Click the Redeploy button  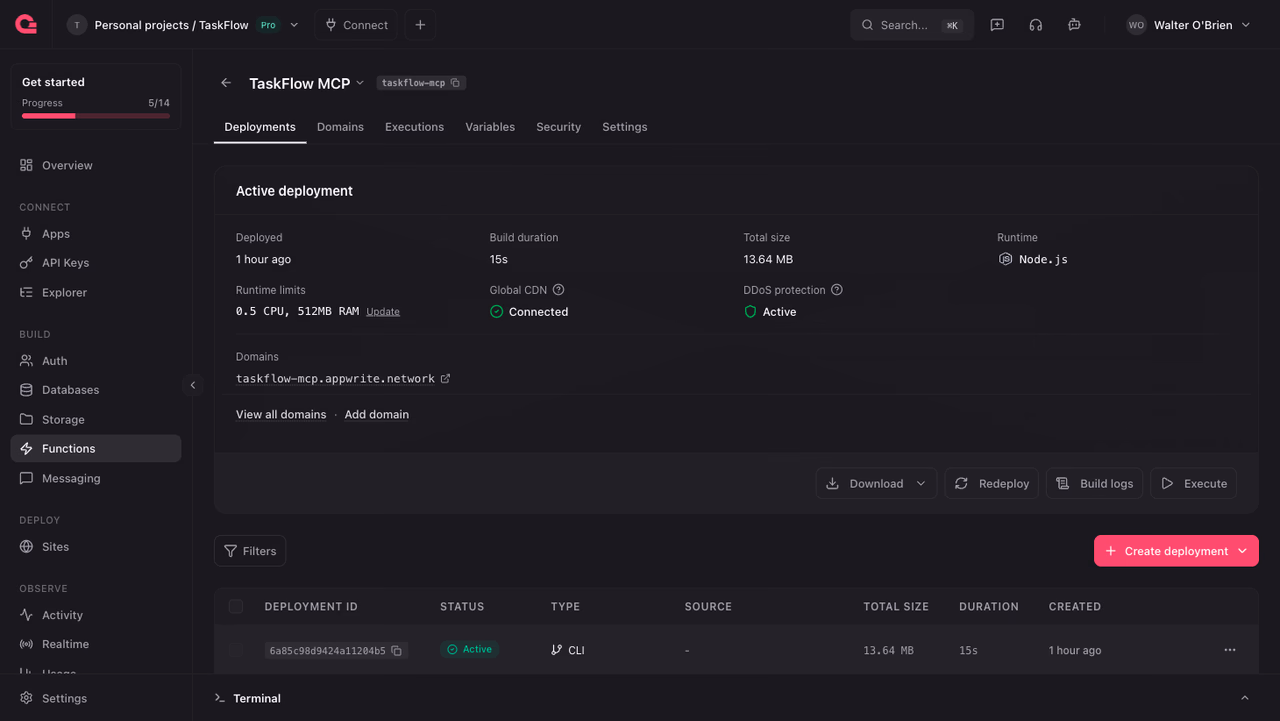pos(992,484)
